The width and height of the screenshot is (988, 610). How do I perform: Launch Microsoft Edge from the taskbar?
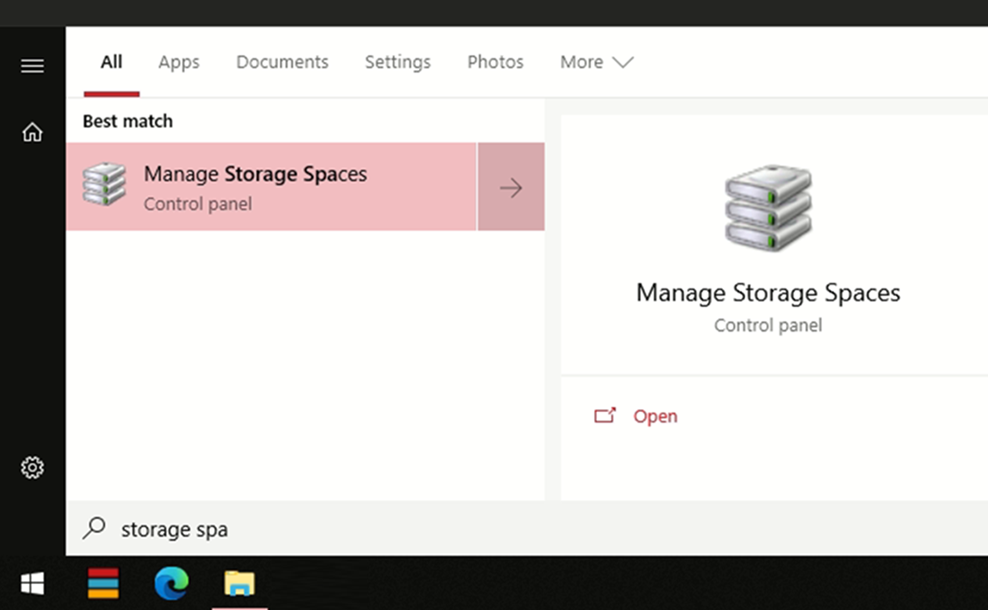coord(171,583)
